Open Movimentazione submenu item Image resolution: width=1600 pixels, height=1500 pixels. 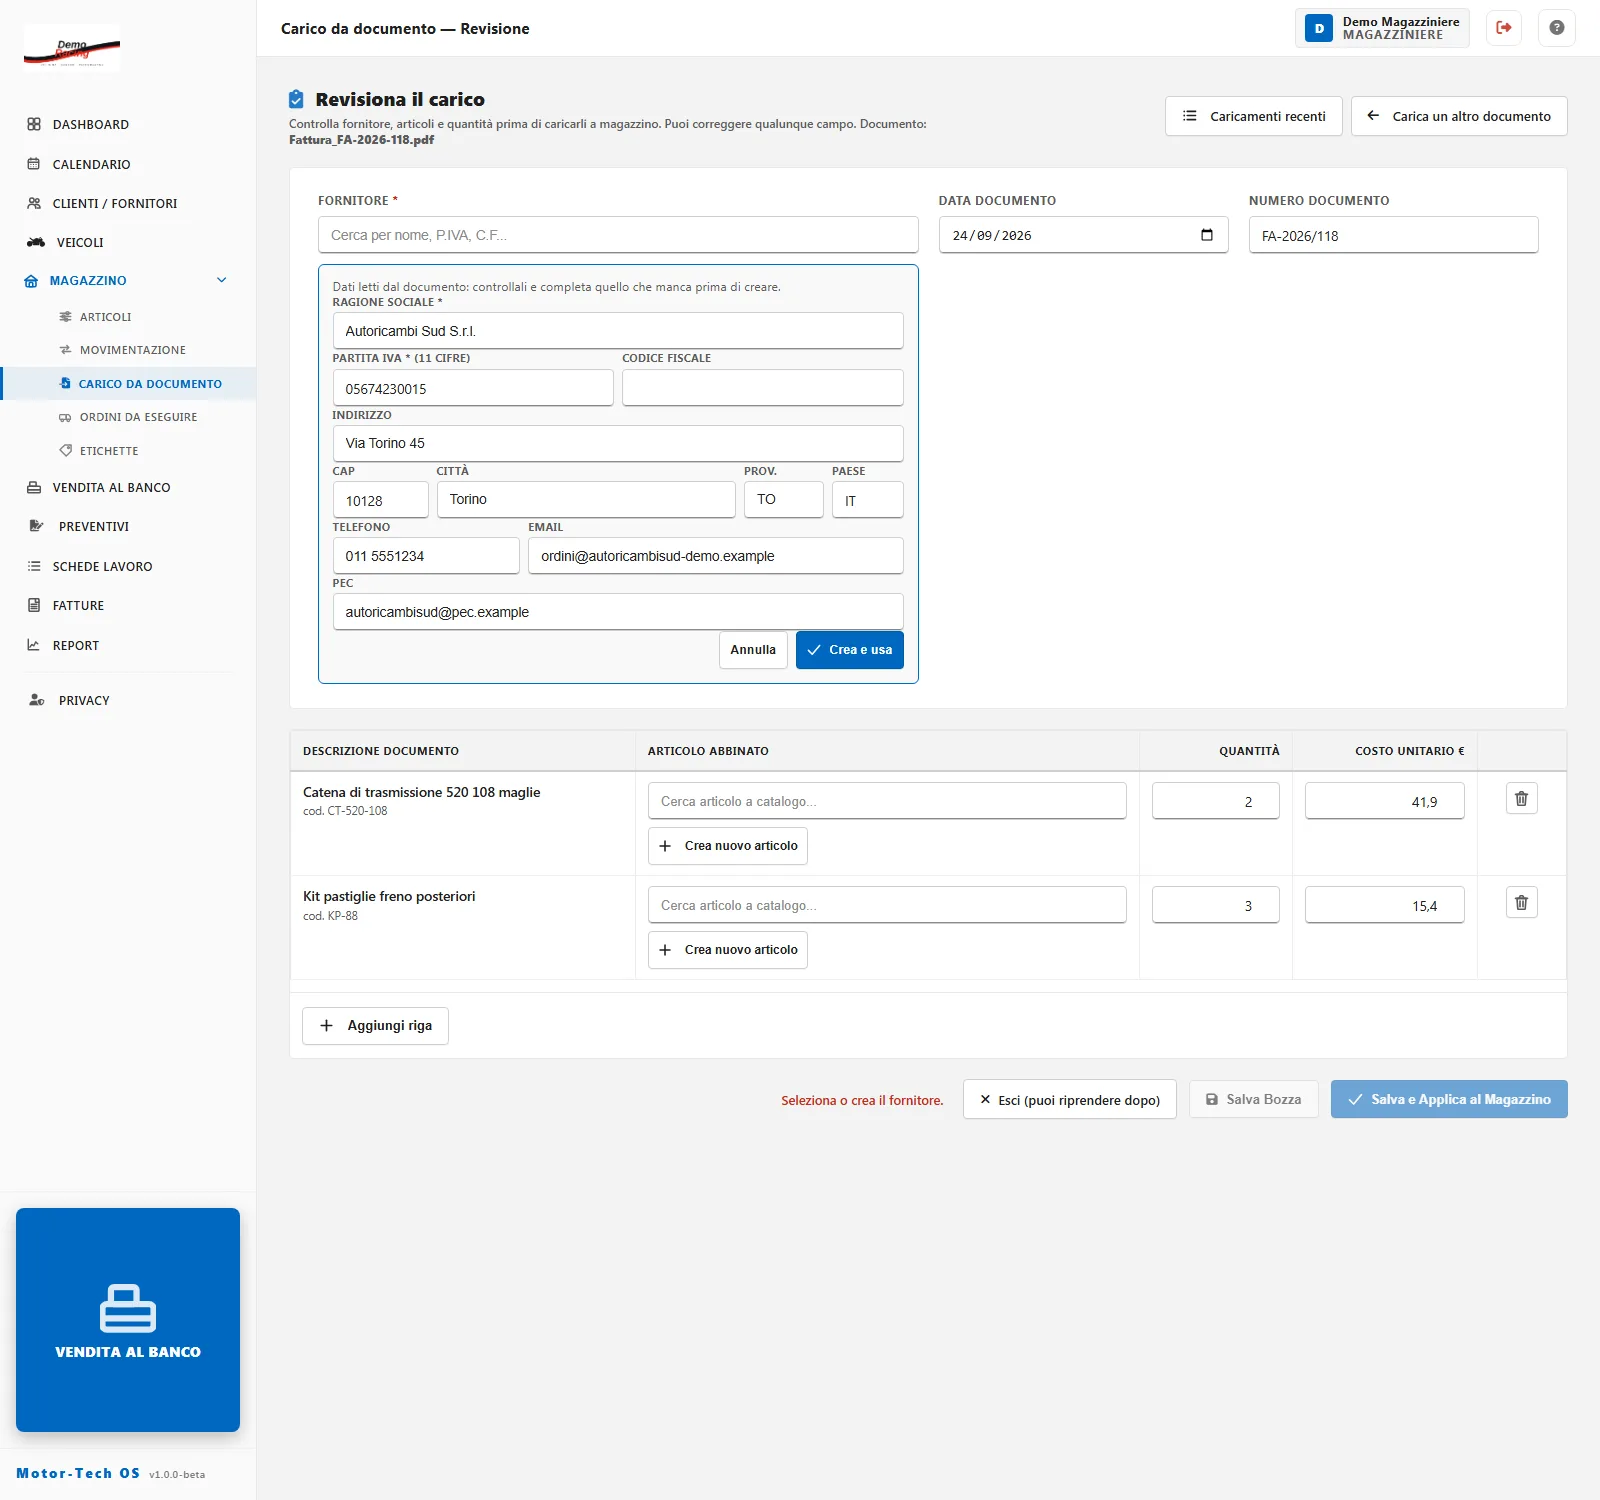(132, 350)
